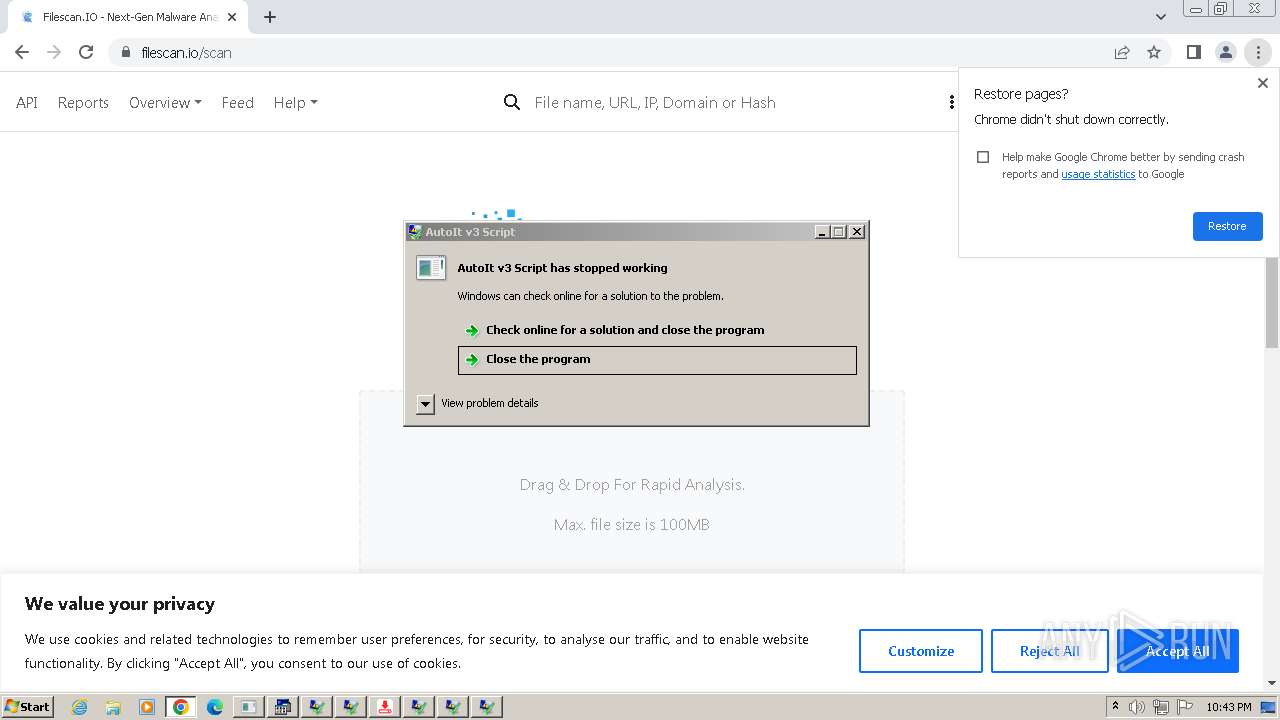Click Reject All cookies
Screen dimensions: 1280x720
[1049, 651]
